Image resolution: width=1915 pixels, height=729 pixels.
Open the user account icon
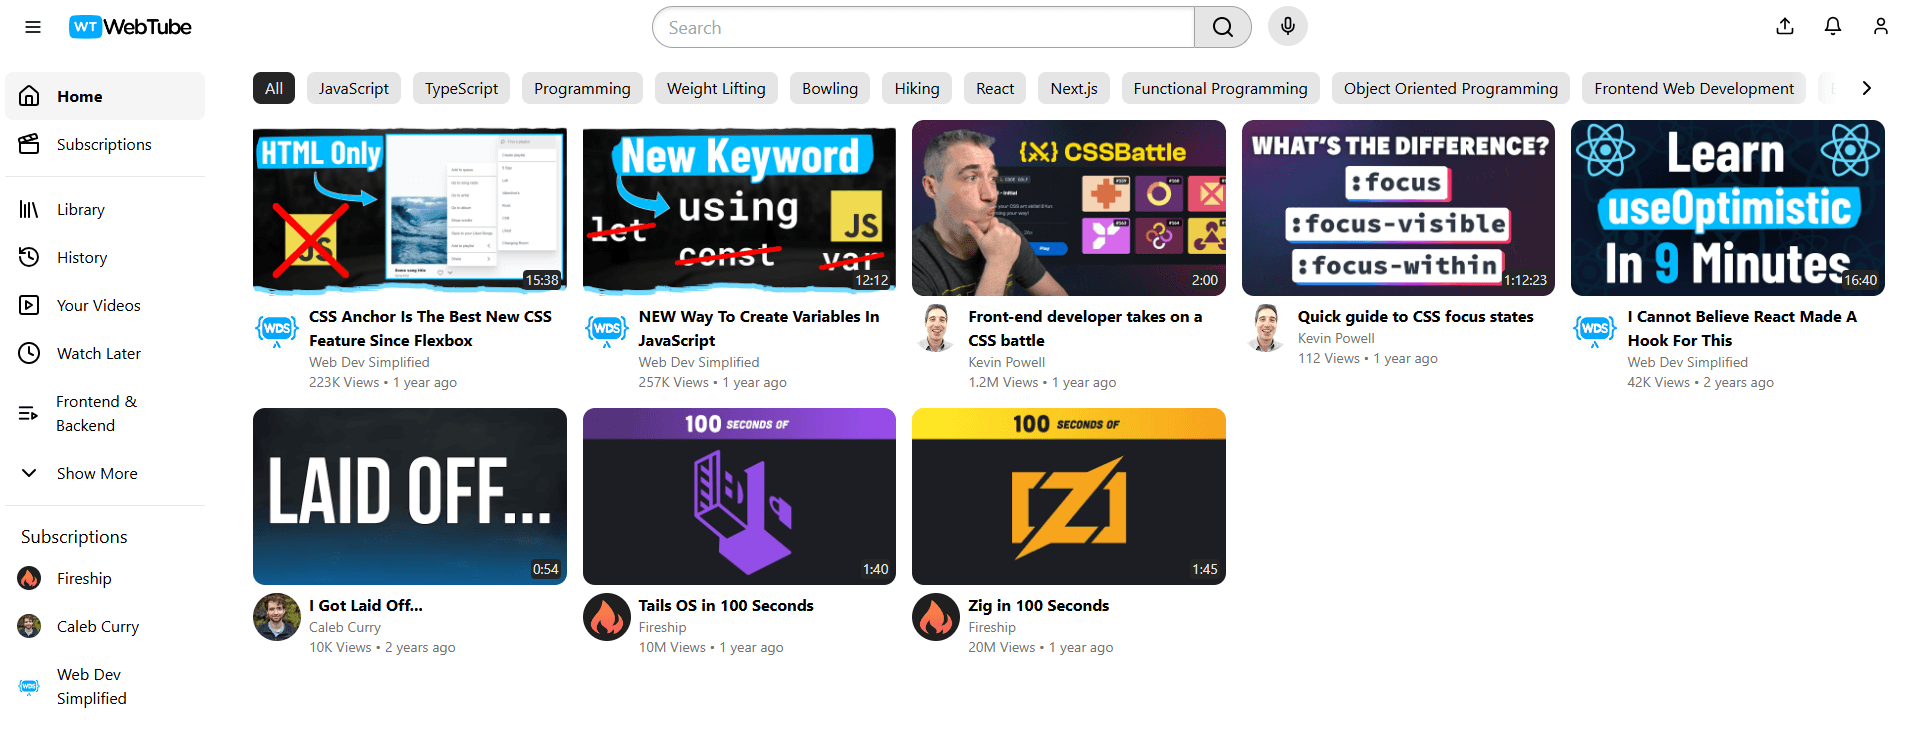point(1881,27)
